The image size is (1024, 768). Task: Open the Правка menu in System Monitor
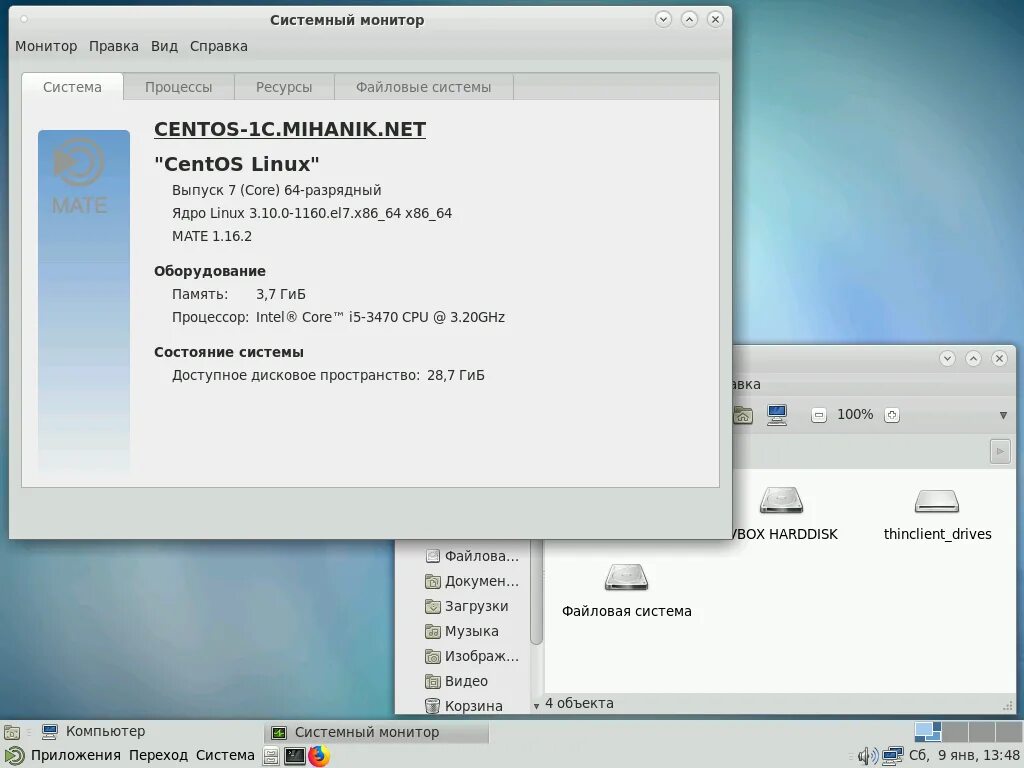pos(114,46)
